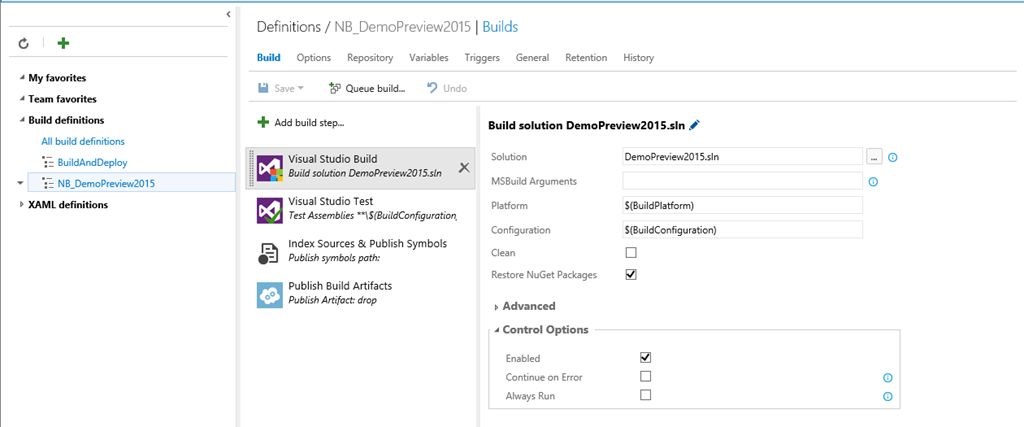Viewport: 1024px width, 427px height.
Task: Click Queue build... button label
Action: (376, 88)
